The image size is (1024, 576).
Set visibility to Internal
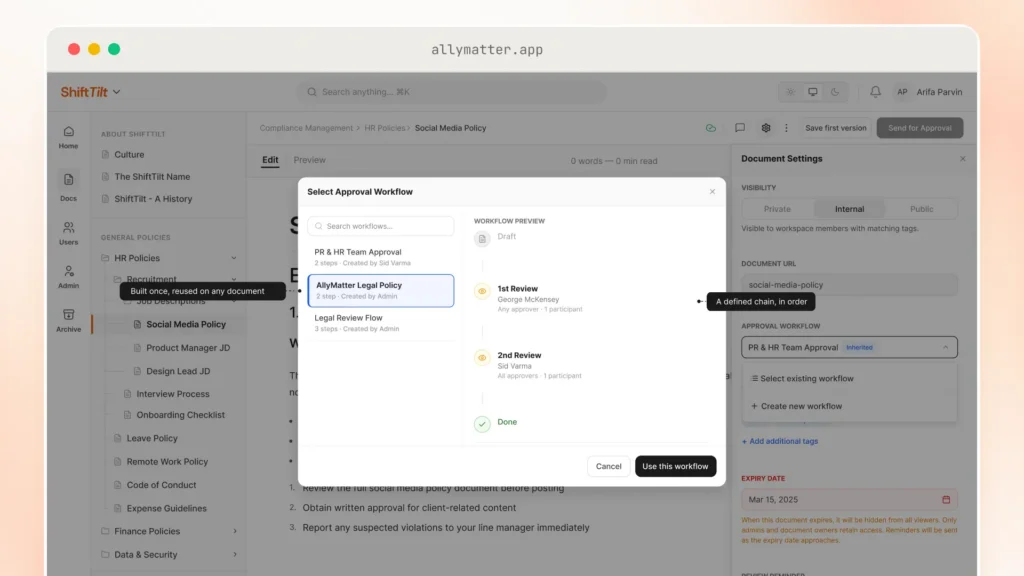pyautogui.click(x=850, y=209)
